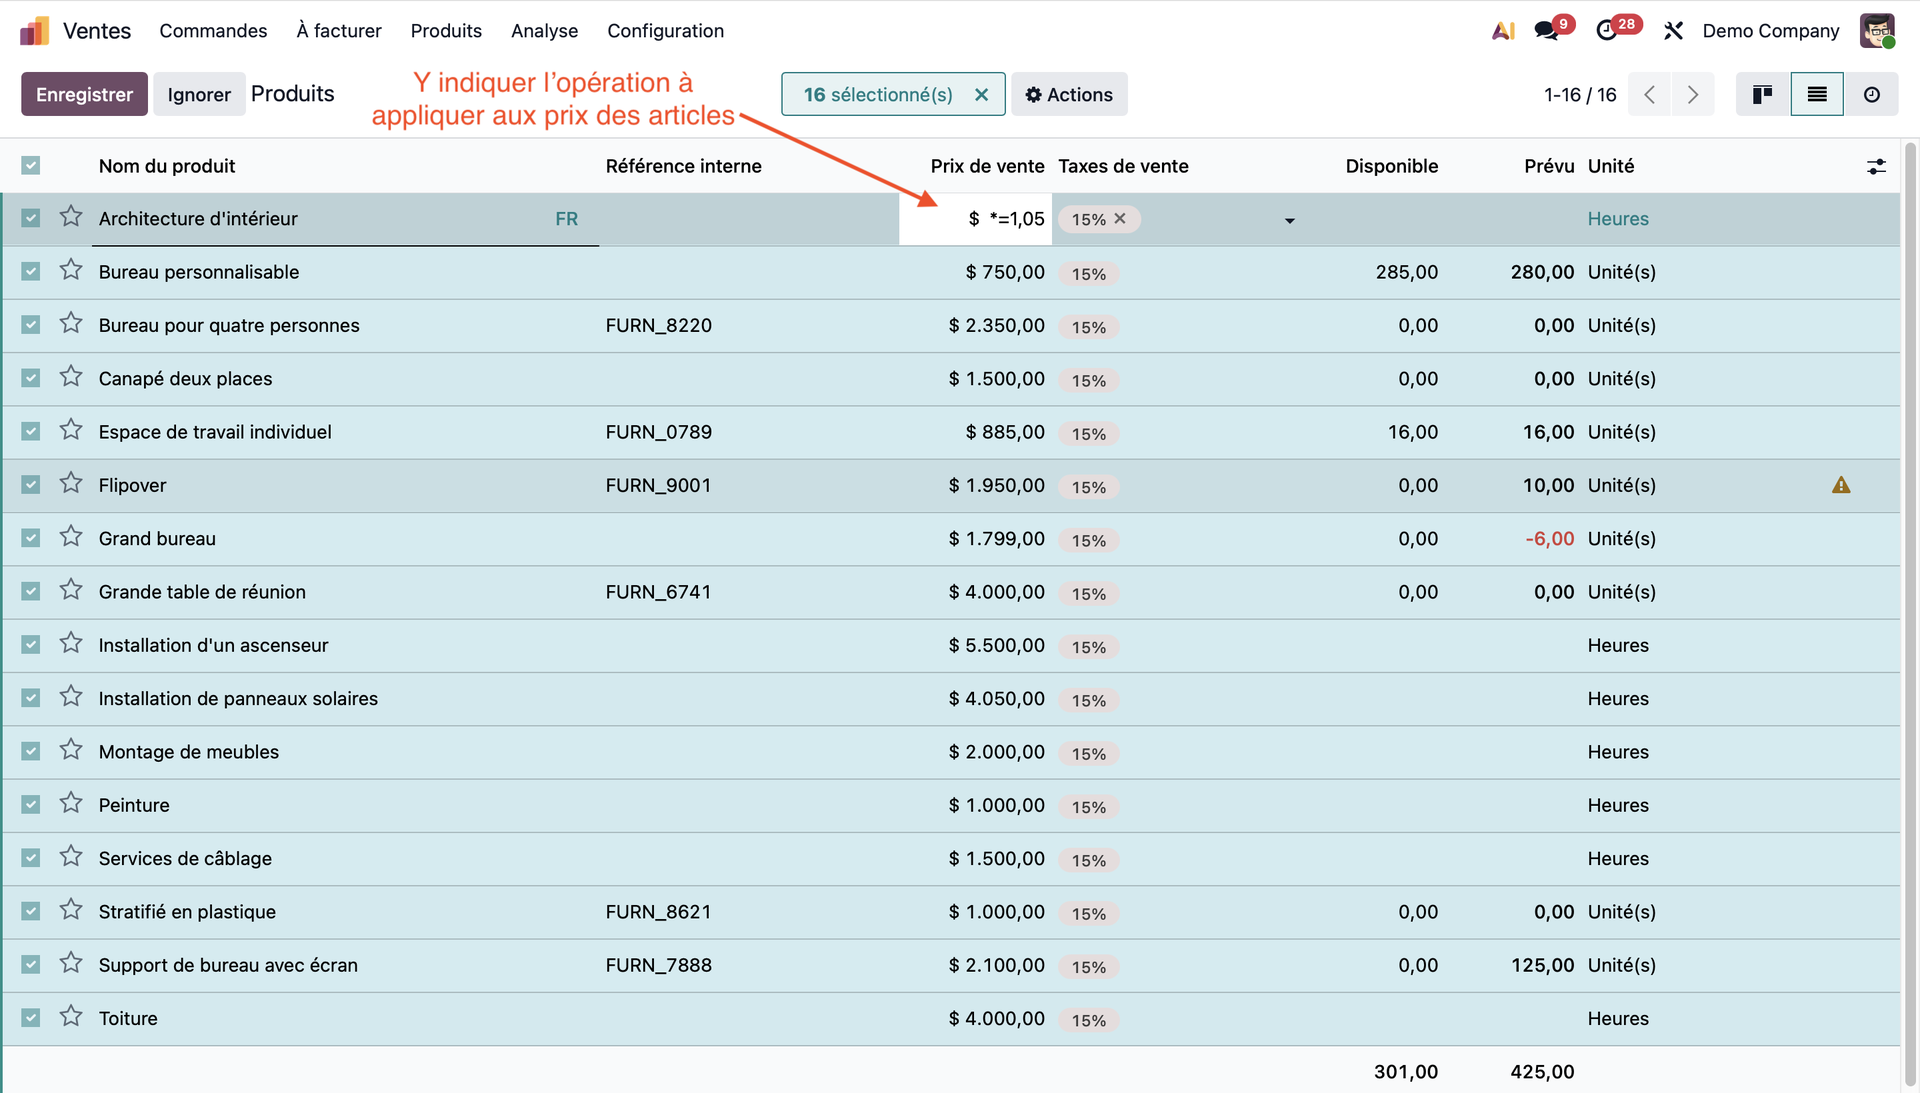Switch to Kanban view
Viewport: 1920px width, 1093px height.
[1762, 94]
